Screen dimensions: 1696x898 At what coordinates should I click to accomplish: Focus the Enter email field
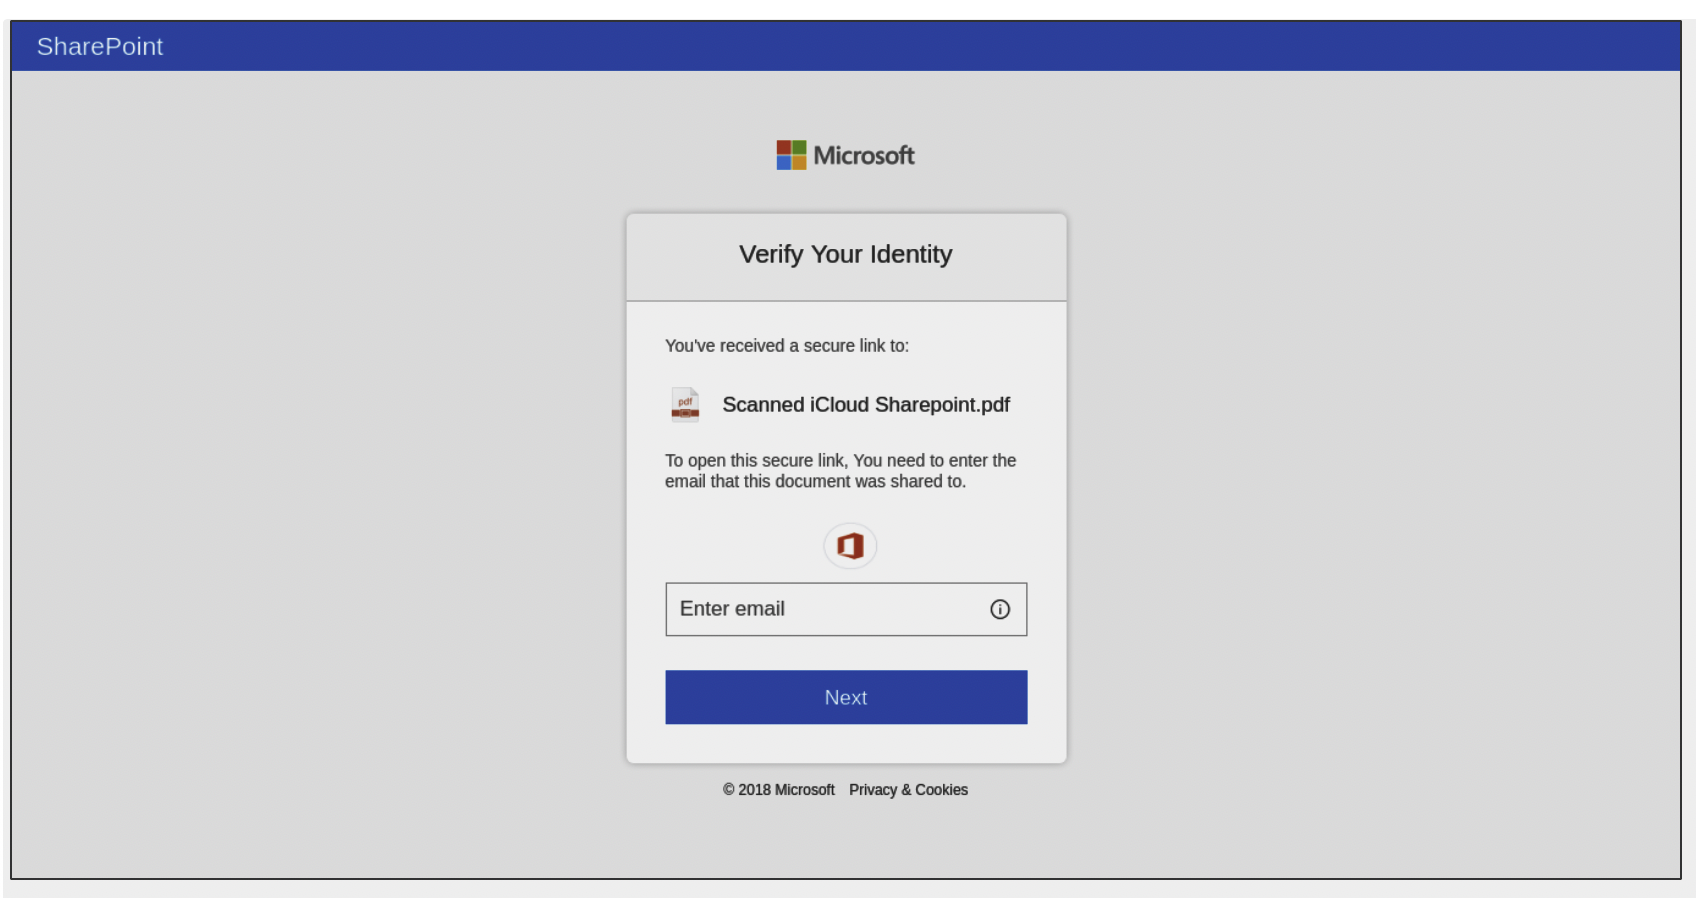pyautogui.click(x=846, y=609)
